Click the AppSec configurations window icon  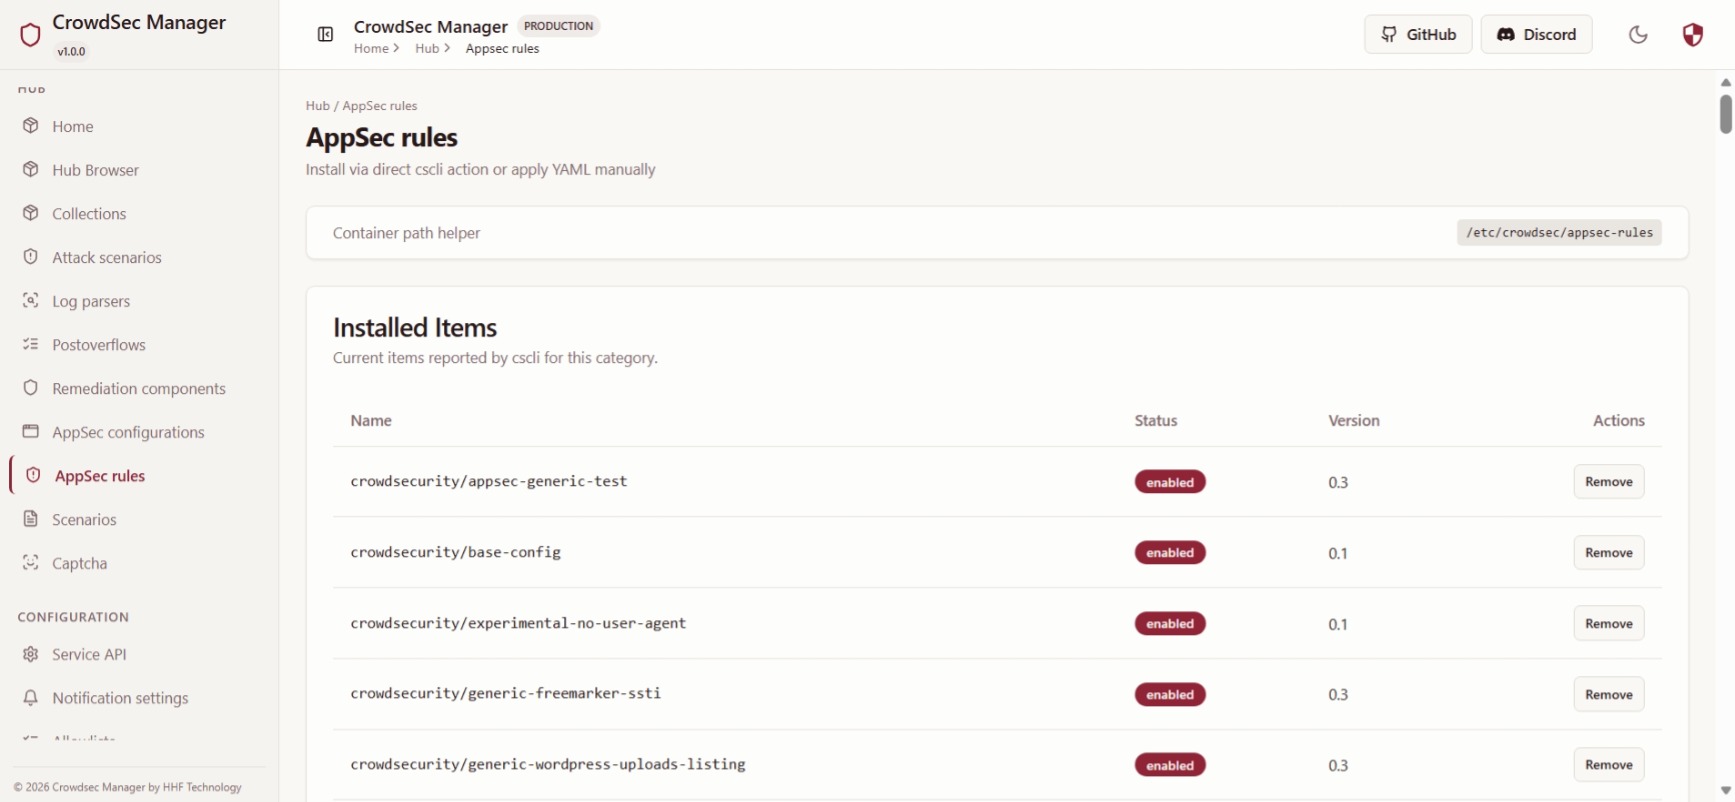coord(31,431)
